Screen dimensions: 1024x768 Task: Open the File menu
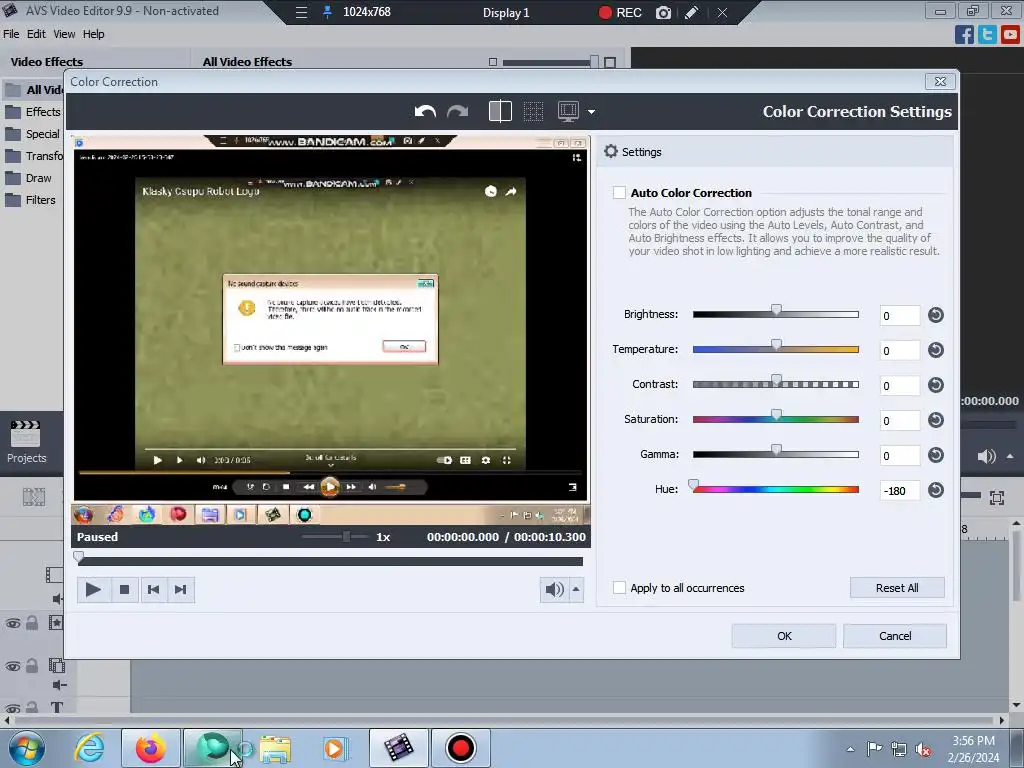(x=11, y=34)
